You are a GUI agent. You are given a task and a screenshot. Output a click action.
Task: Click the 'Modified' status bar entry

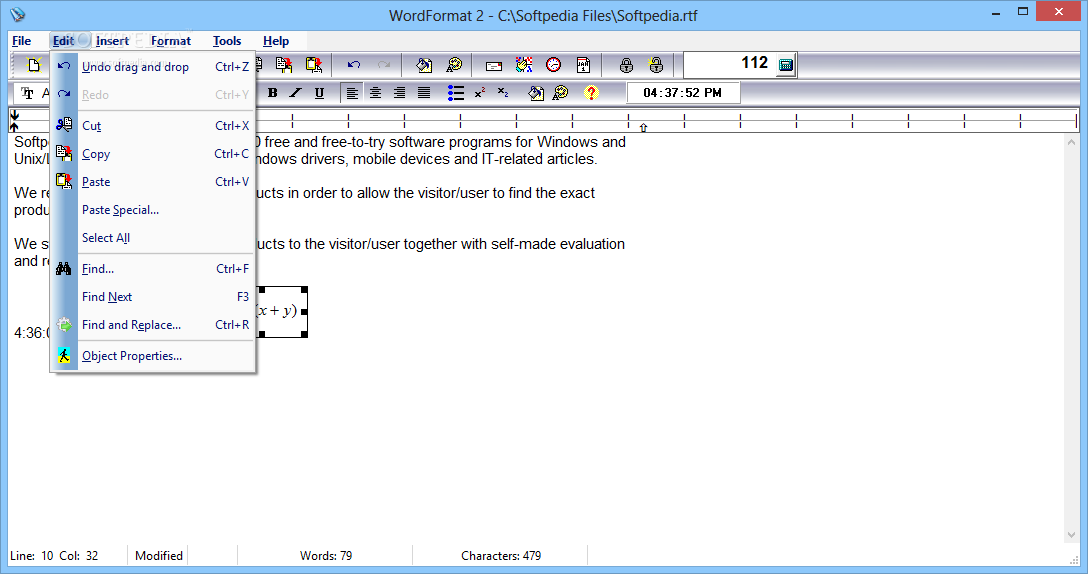(159, 556)
